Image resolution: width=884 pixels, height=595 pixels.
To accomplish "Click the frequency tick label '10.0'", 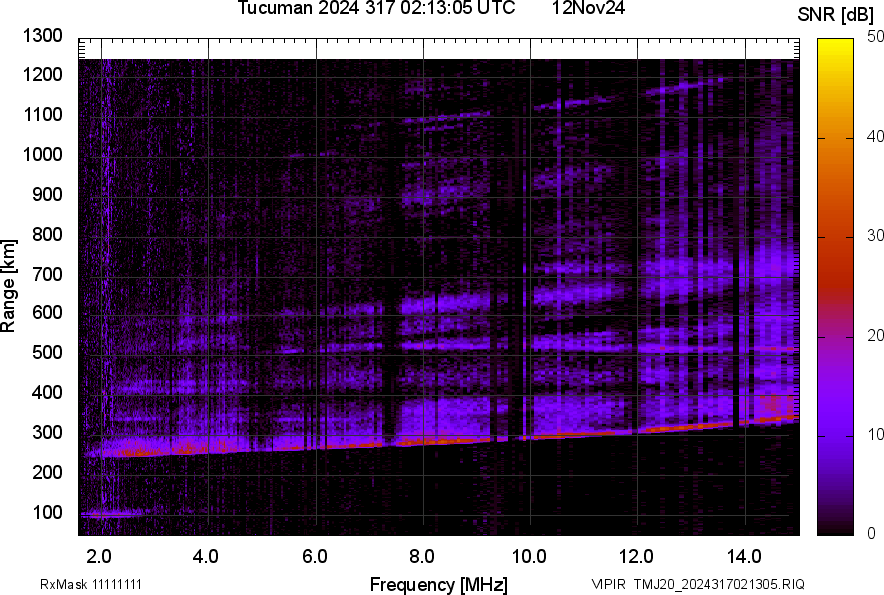I will 529,557.
